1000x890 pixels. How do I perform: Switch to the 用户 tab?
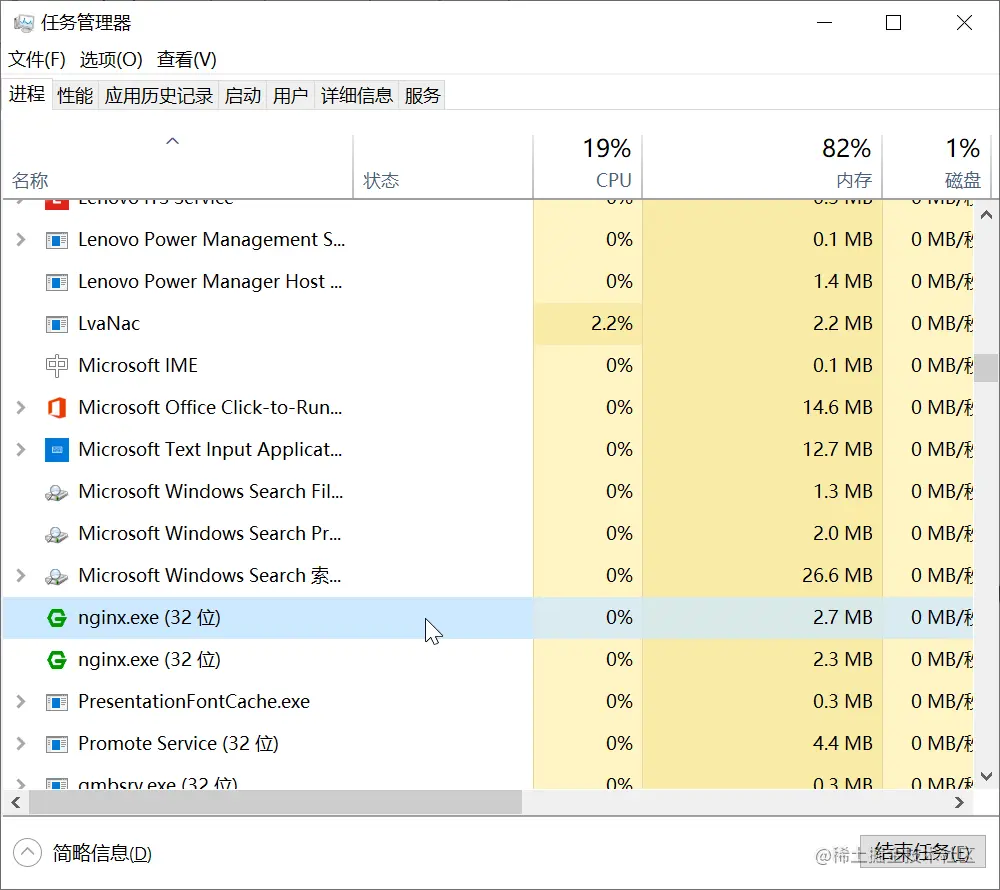tap(290, 96)
